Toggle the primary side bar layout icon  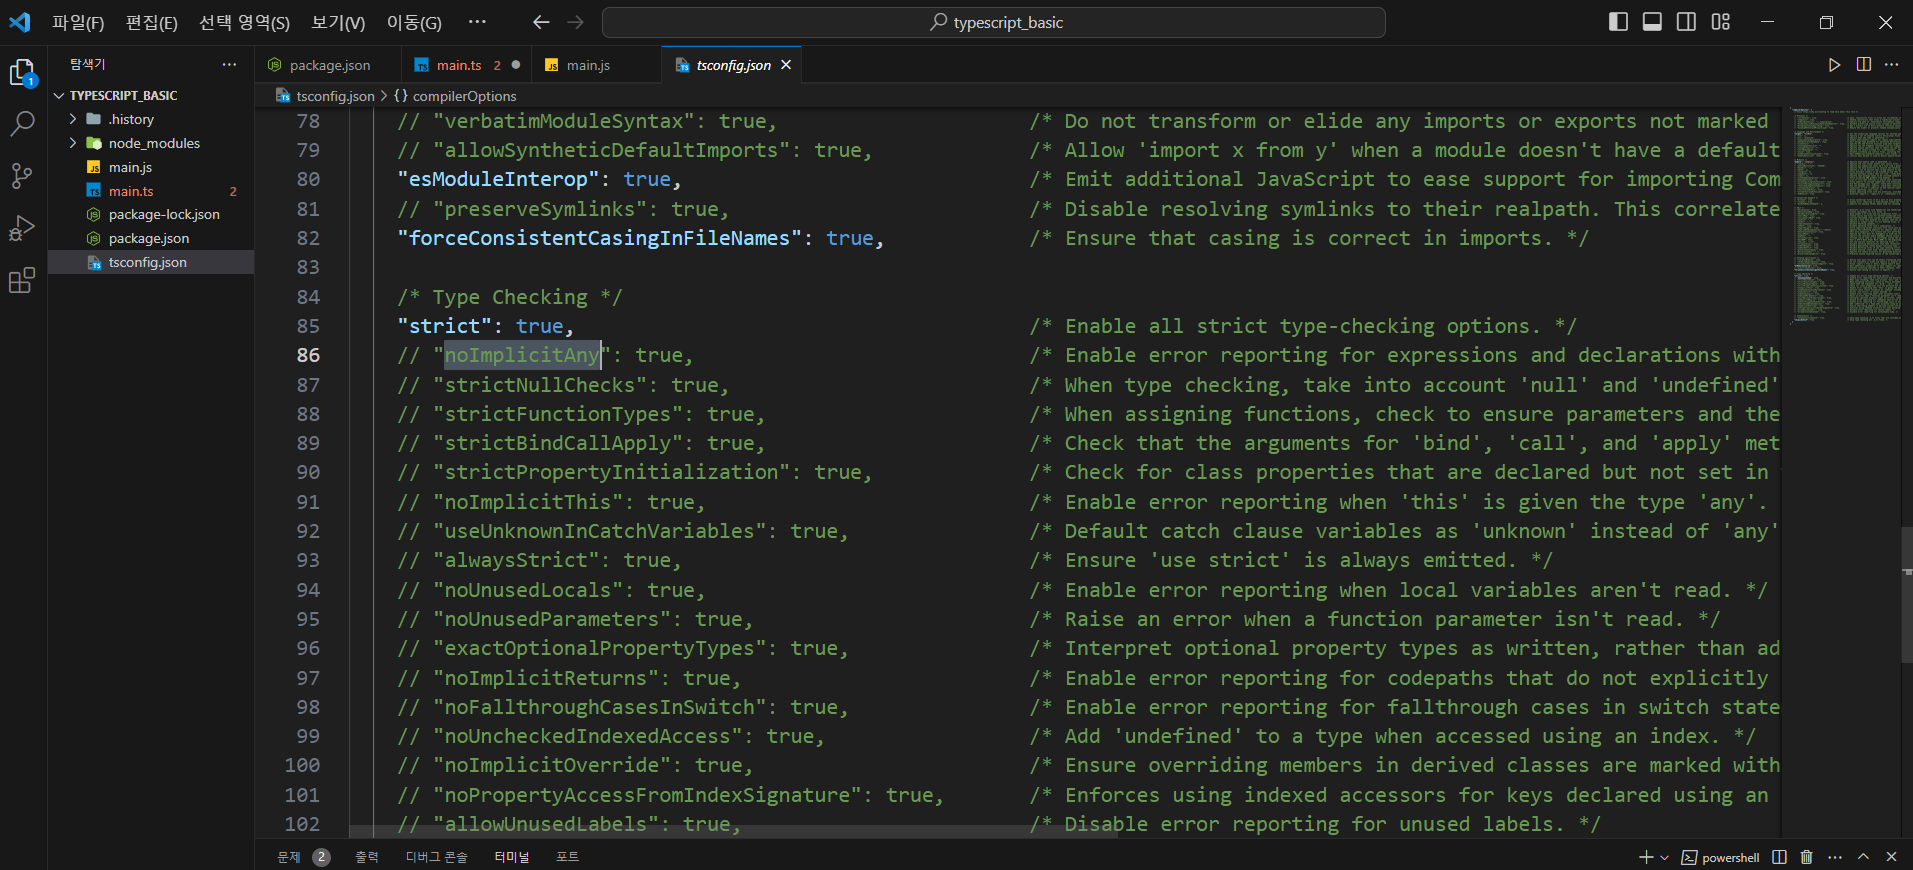tap(1618, 22)
